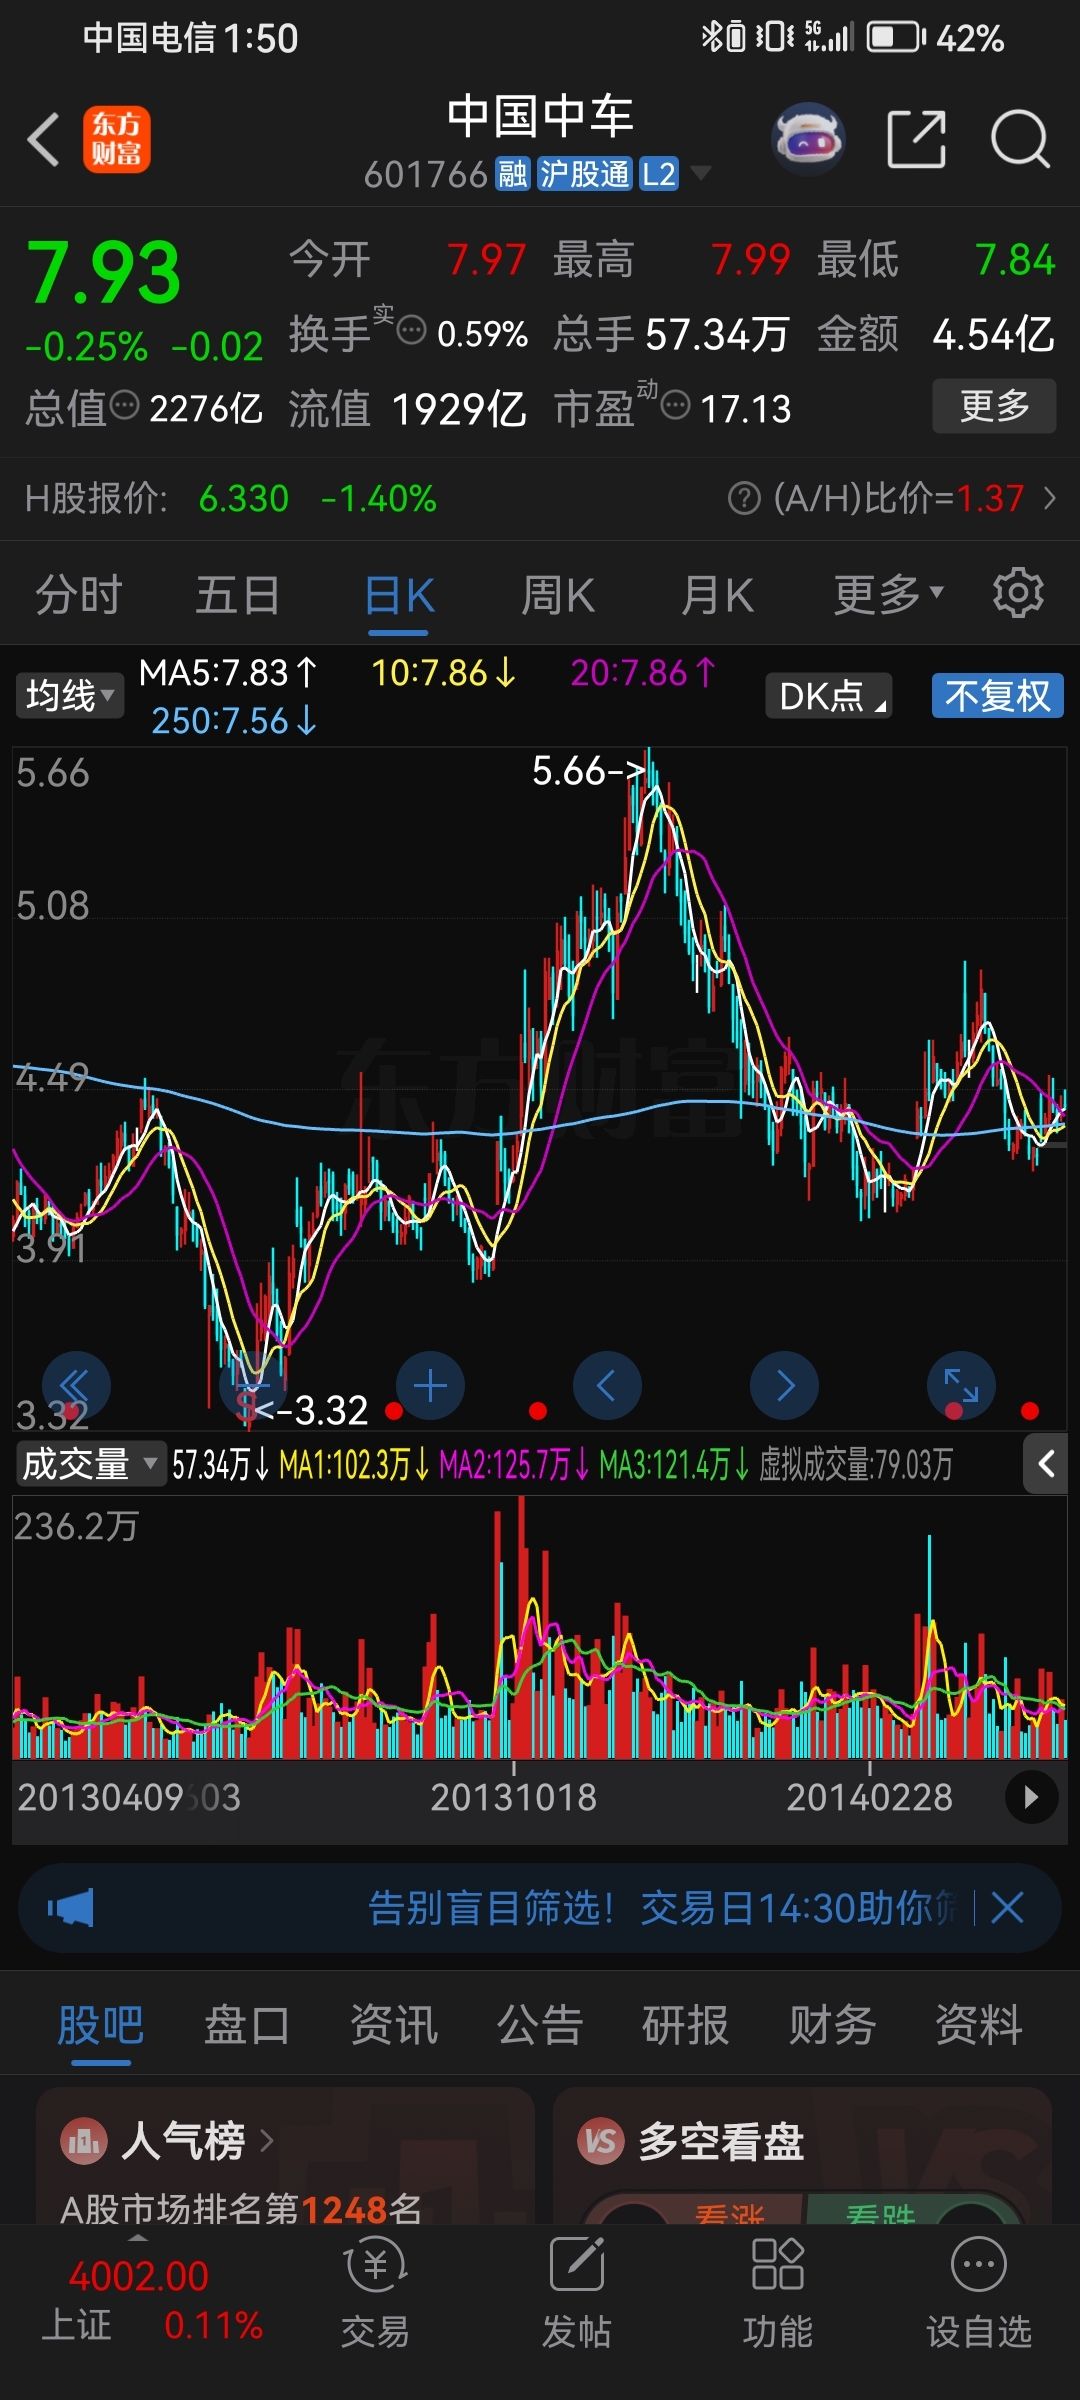Viewport: 1080px width, 2400px height.
Task: Jump to earliest data double-left arrow
Action: [75, 1386]
